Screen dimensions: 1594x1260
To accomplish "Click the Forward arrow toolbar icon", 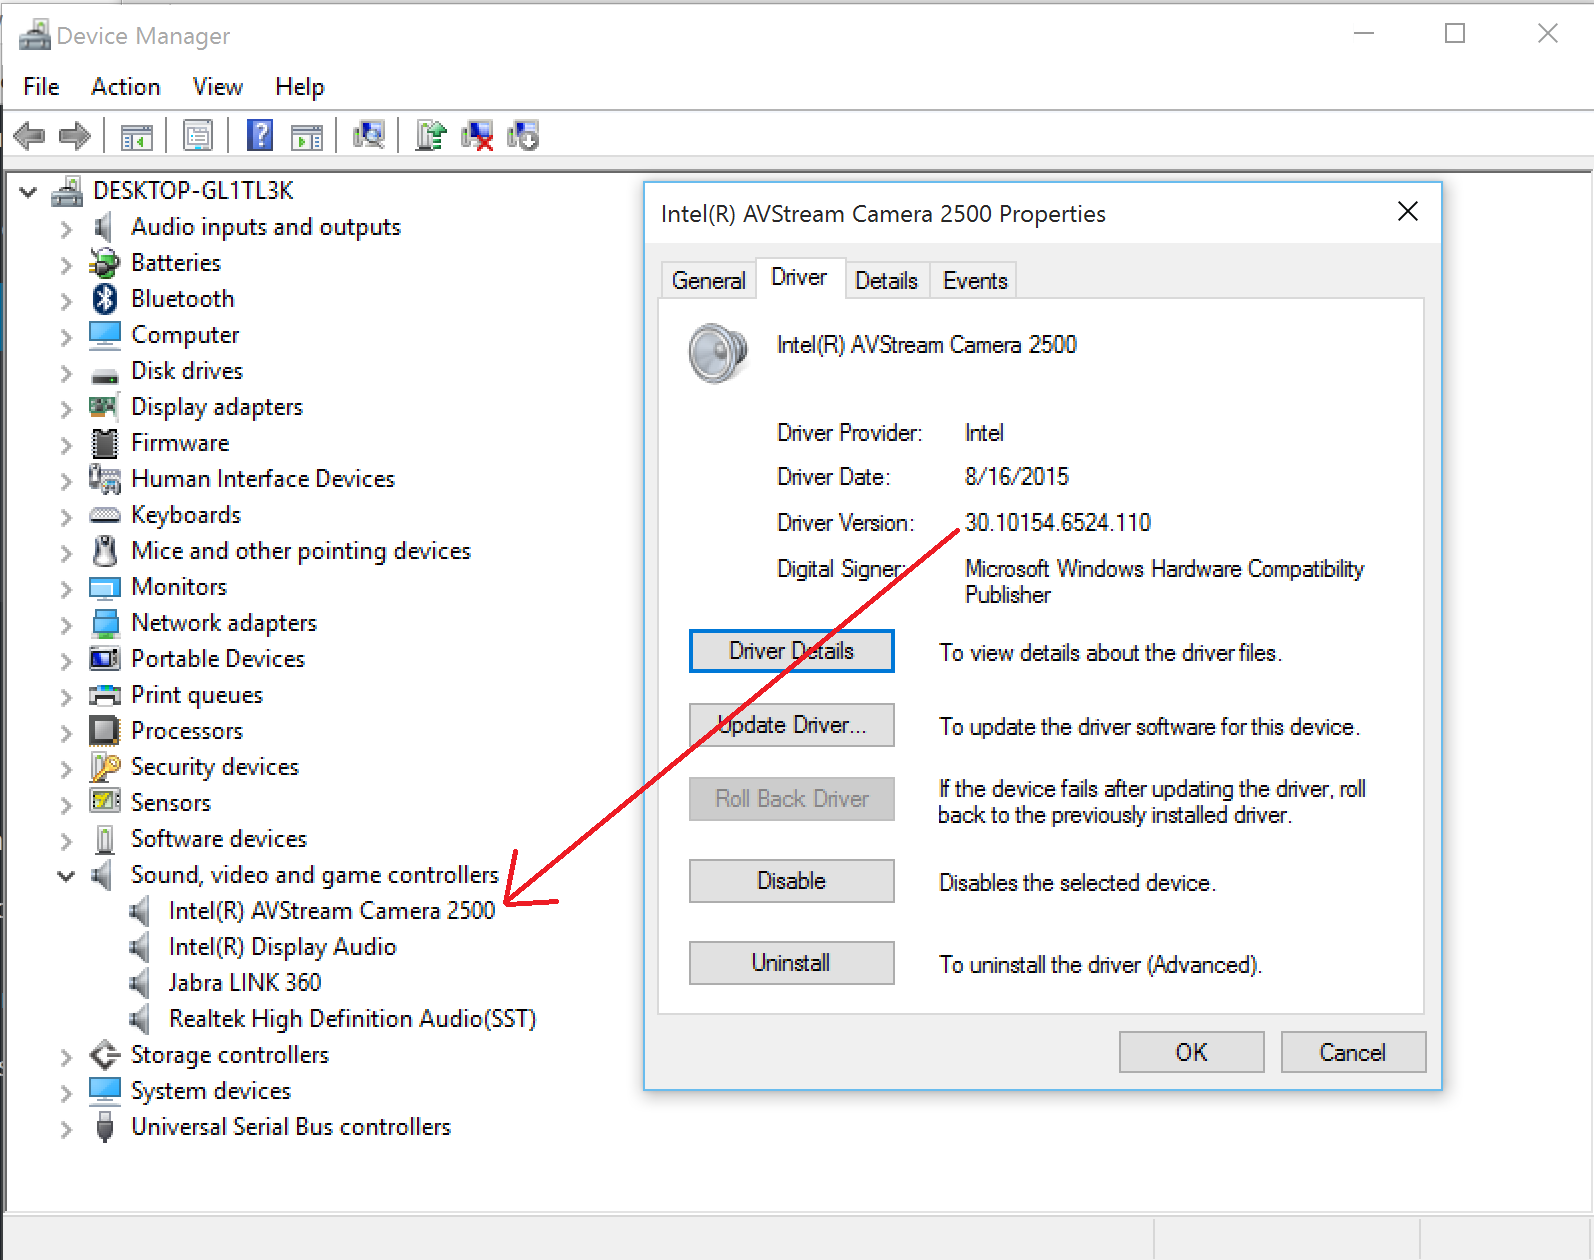I will tap(75, 135).
